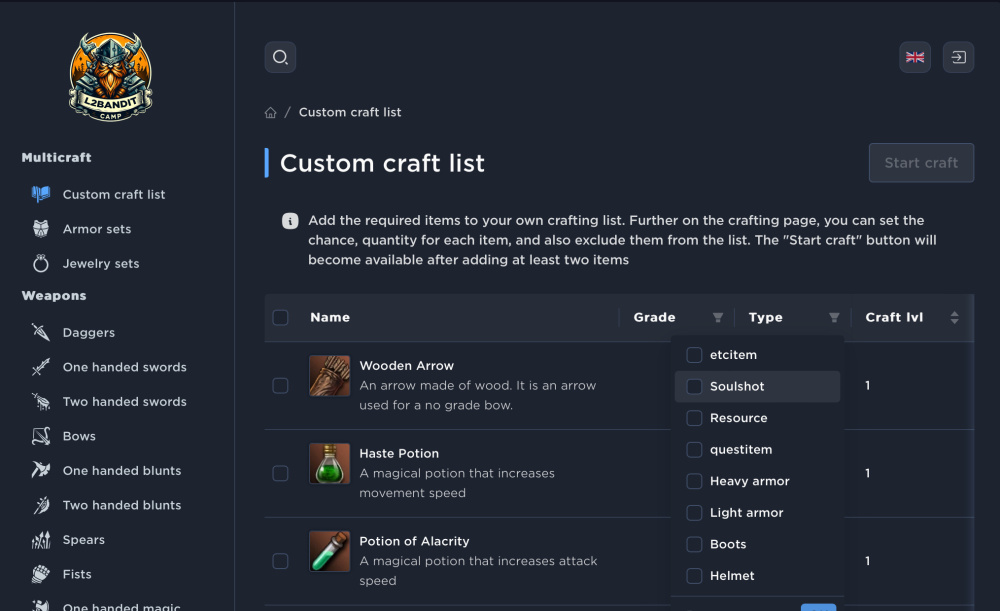Toggle the Type column filter dropdown
The height and width of the screenshot is (611, 1000).
(834, 318)
